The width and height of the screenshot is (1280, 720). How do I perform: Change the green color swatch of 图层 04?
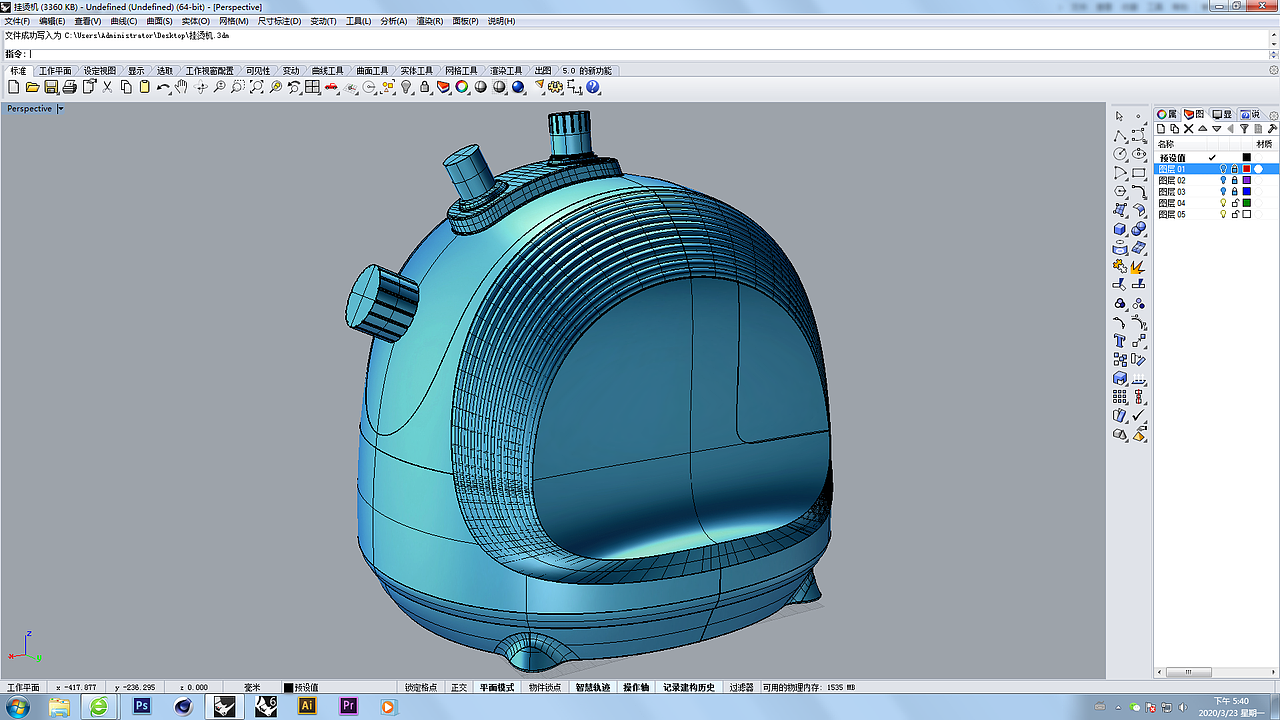click(x=1247, y=203)
